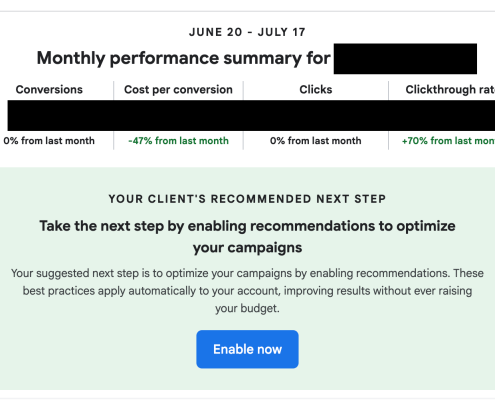Click the Monthly performance summary heading
495x400 pixels.
[183, 58]
